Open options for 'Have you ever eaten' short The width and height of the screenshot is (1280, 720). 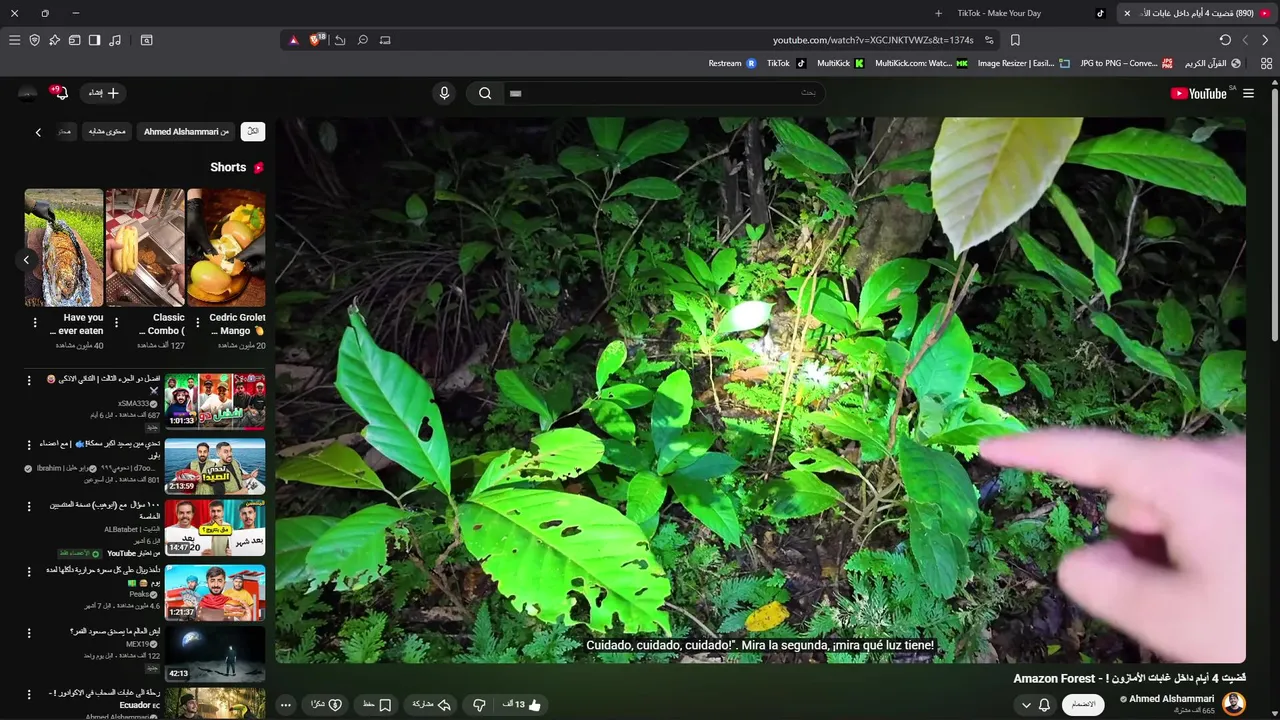click(35, 323)
